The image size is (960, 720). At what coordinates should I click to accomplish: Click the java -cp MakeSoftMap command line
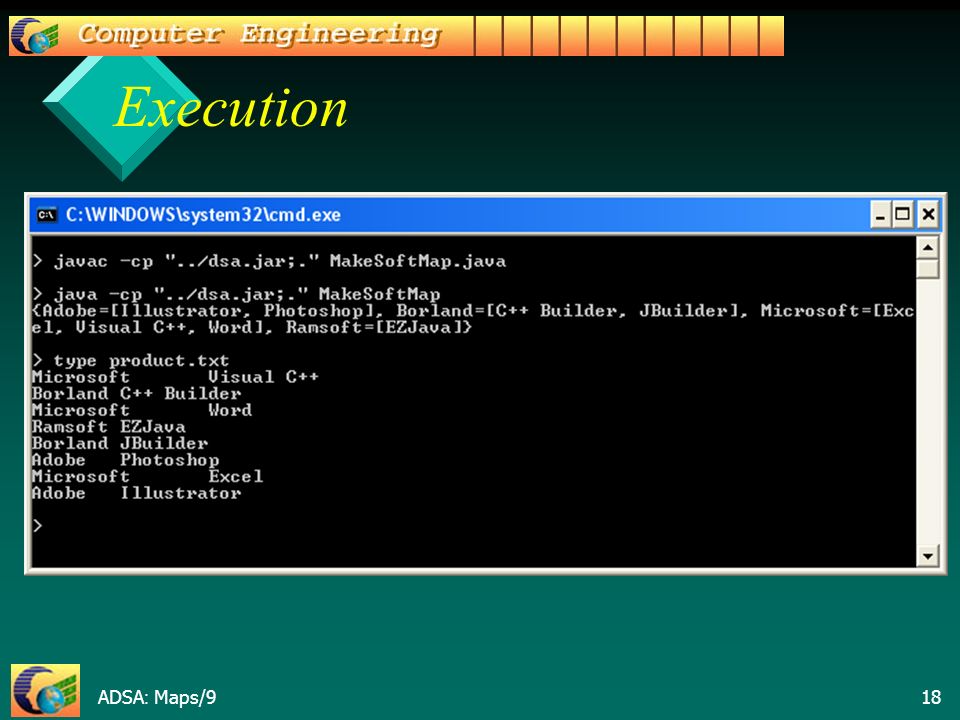pos(236,294)
